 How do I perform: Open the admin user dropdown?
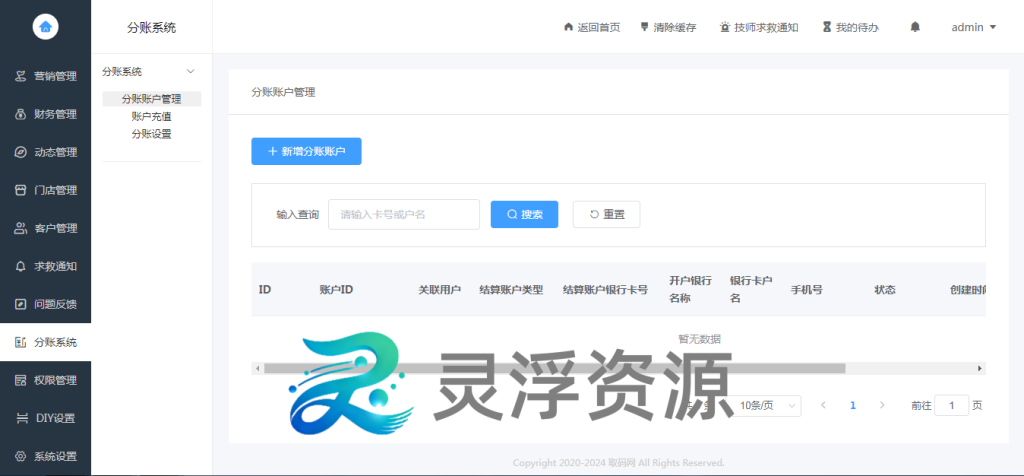pos(974,27)
